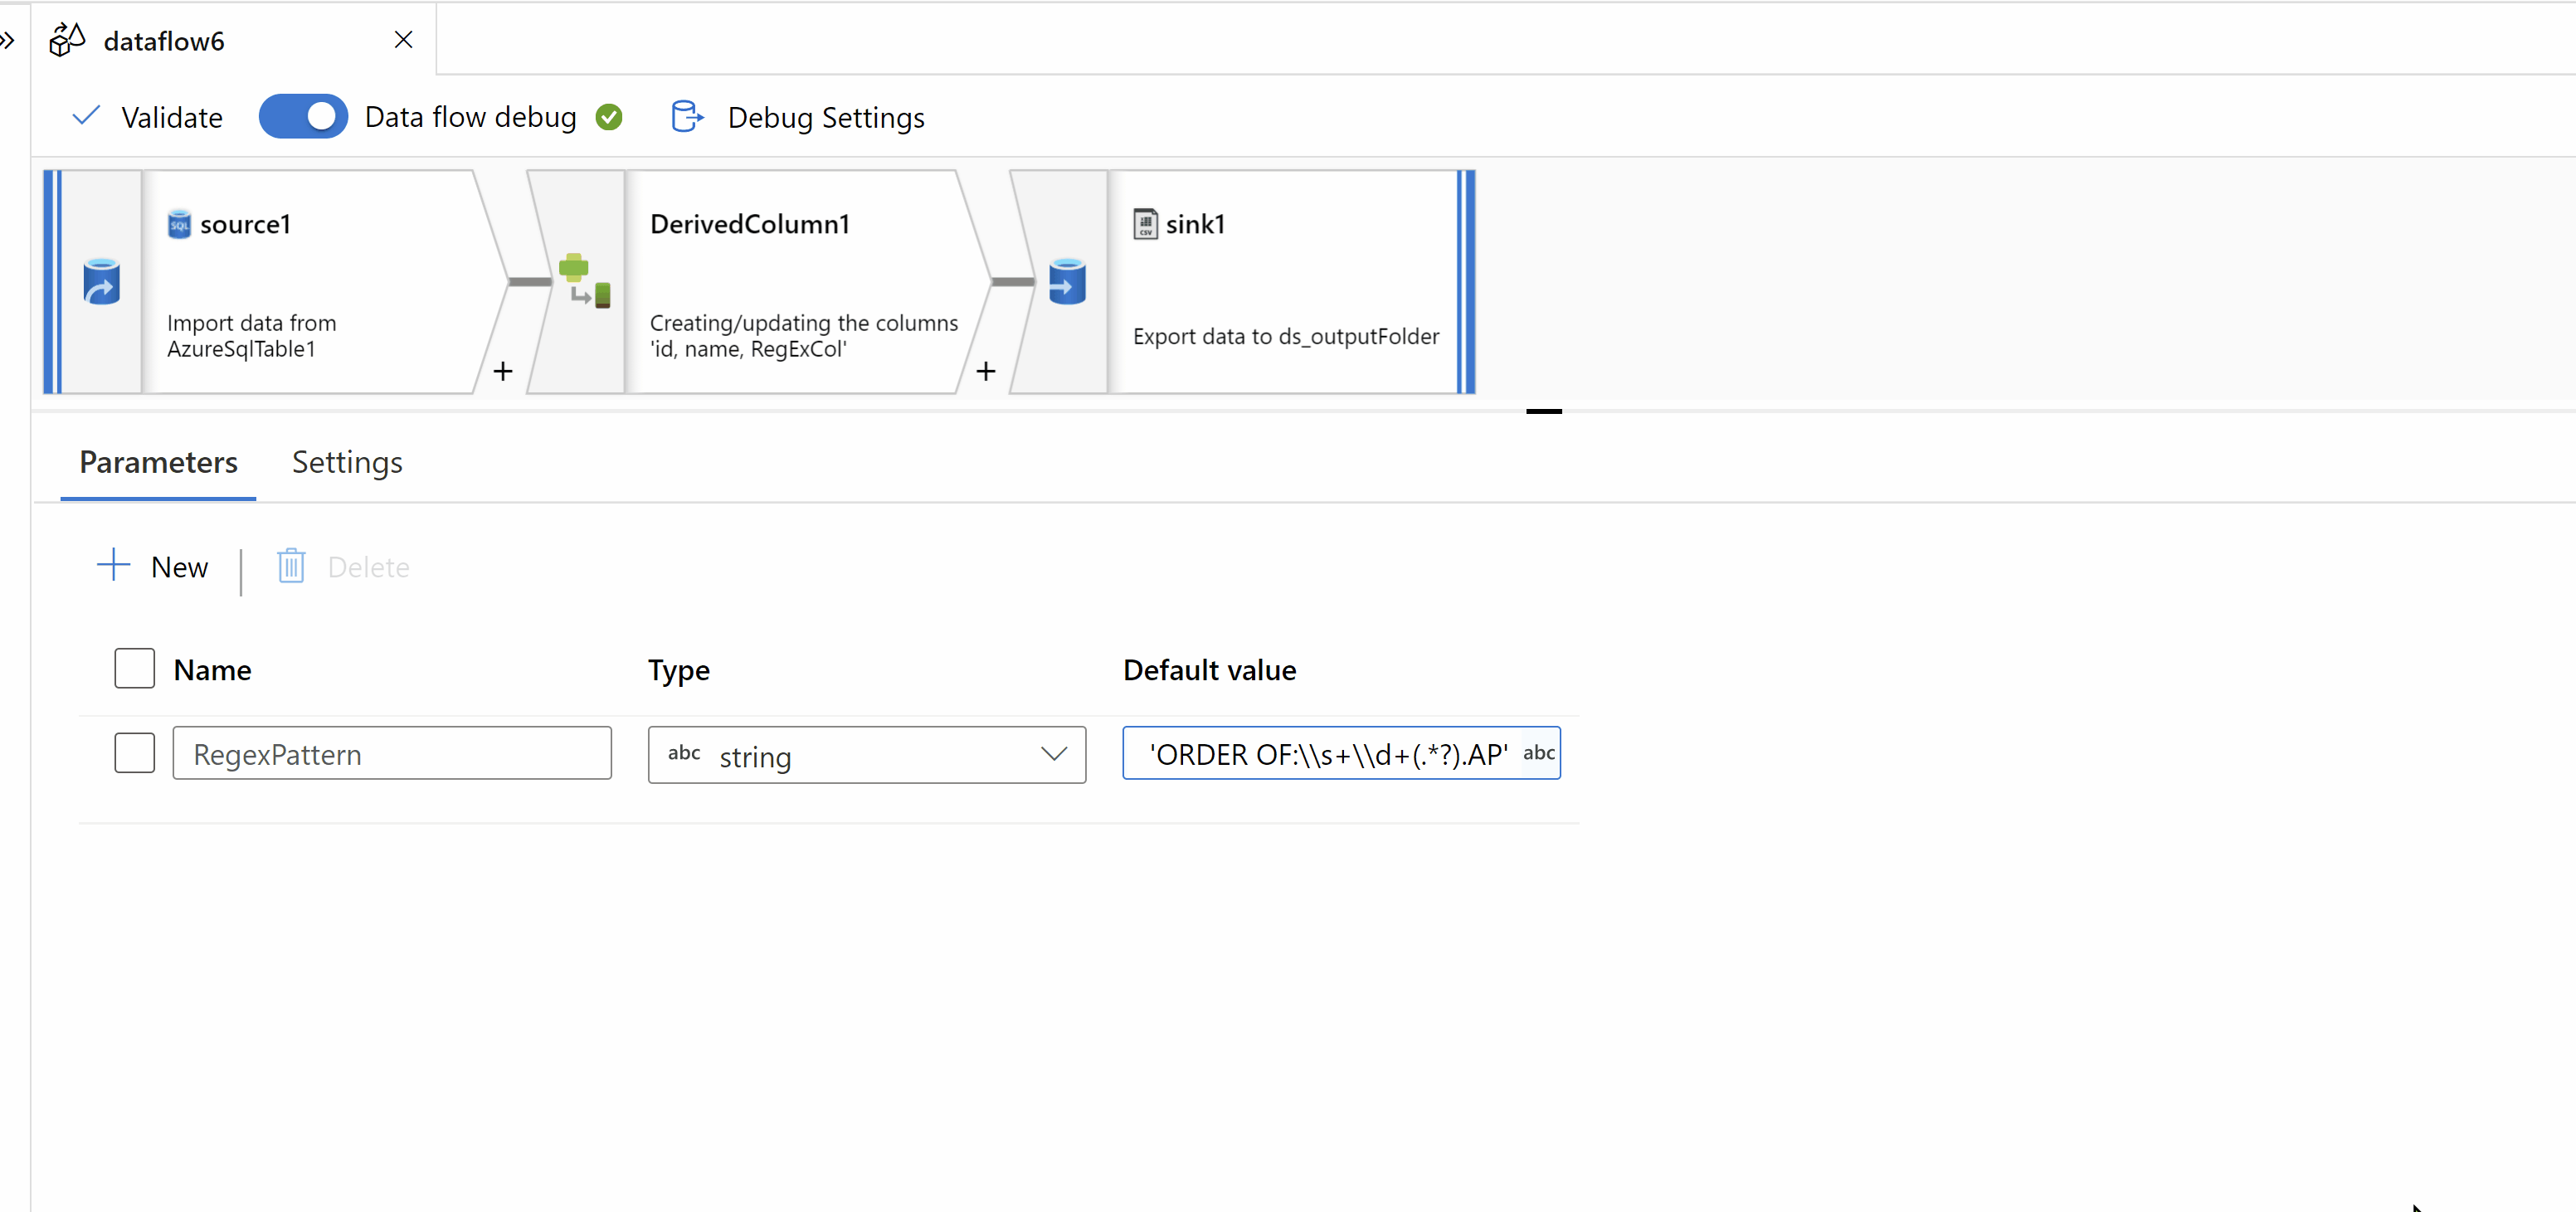The width and height of the screenshot is (2576, 1212).
Task: Click the Validate button
Action: tap(148, 117)
